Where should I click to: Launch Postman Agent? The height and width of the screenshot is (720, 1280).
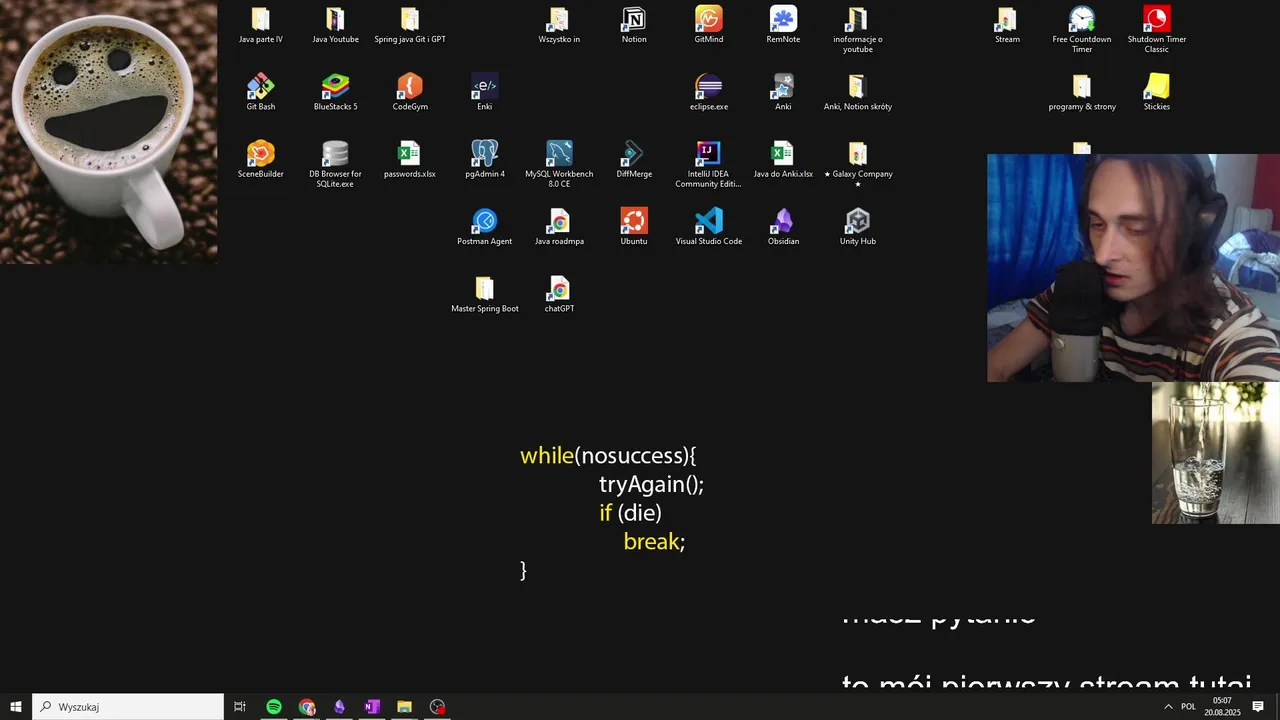pyautogui.click(x=484, y=227)
